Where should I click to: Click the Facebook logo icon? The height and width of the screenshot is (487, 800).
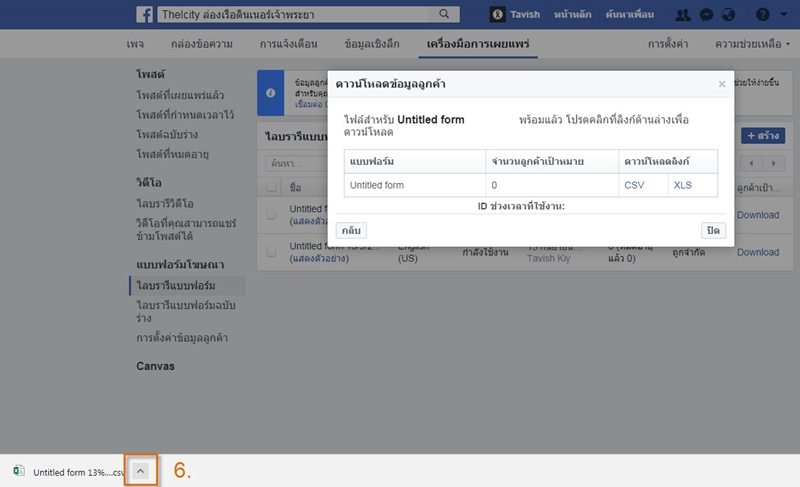pyautogui.click(x=144, y=14)
